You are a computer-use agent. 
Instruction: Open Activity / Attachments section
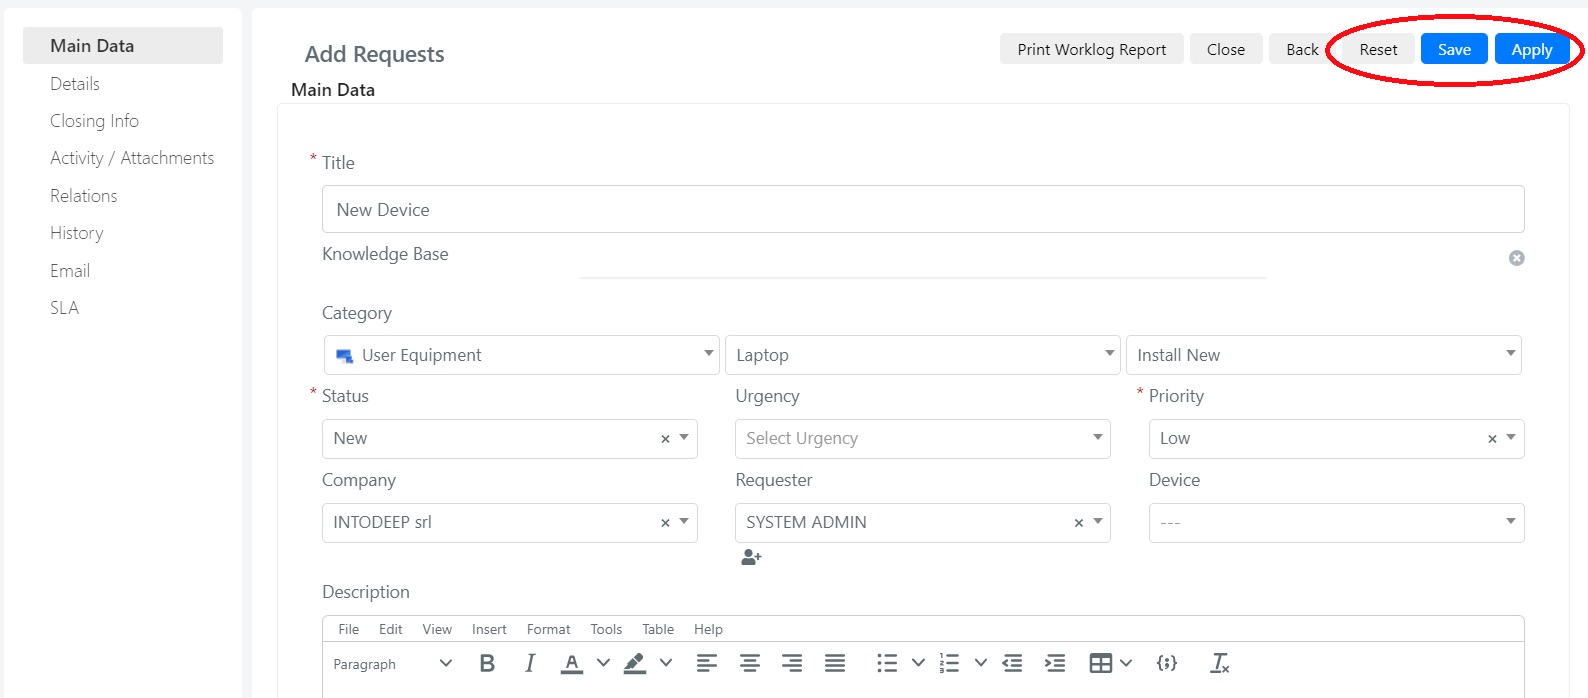tap(132, 158)
